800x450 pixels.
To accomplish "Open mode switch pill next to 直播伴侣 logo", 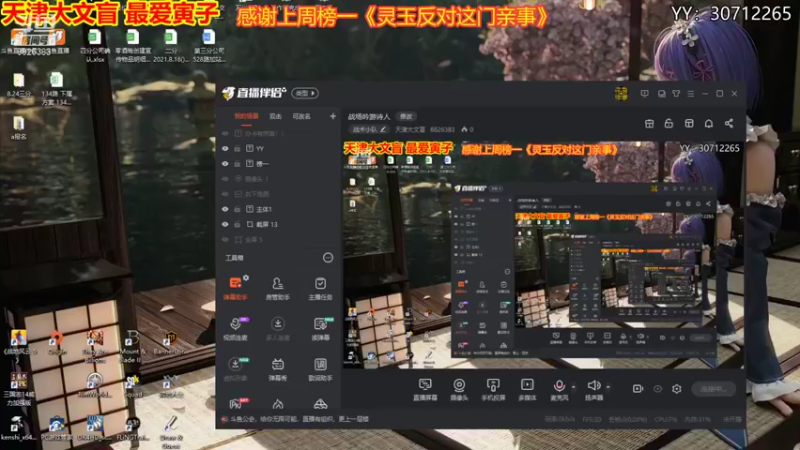I will coord(305,93).
